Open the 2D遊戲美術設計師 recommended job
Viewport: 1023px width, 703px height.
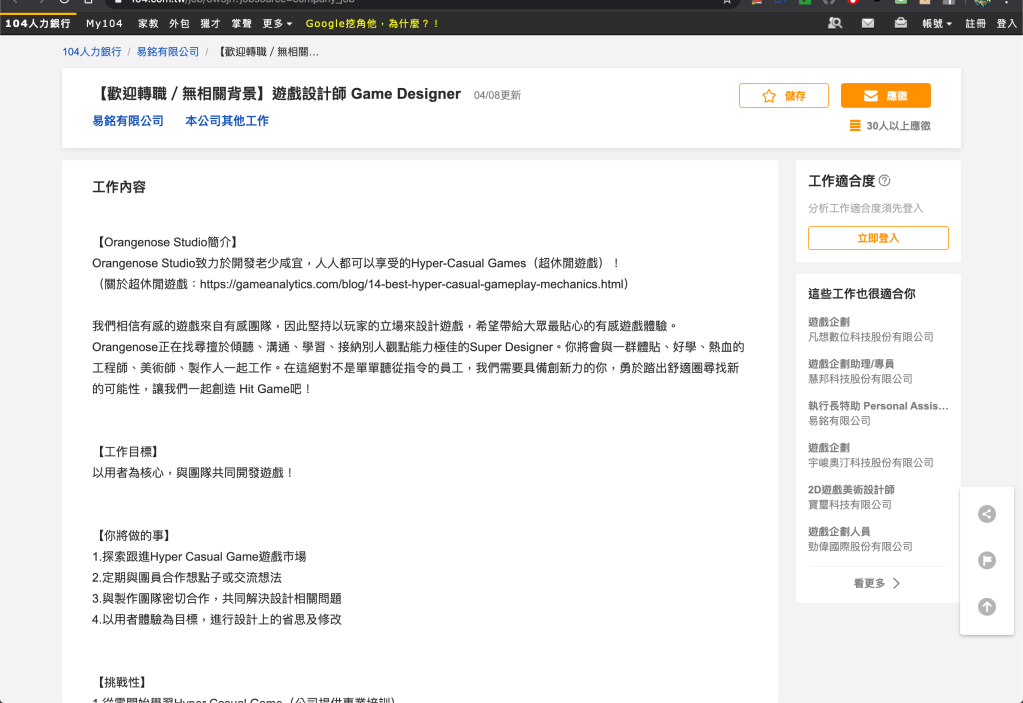click(x=851, y=490)
